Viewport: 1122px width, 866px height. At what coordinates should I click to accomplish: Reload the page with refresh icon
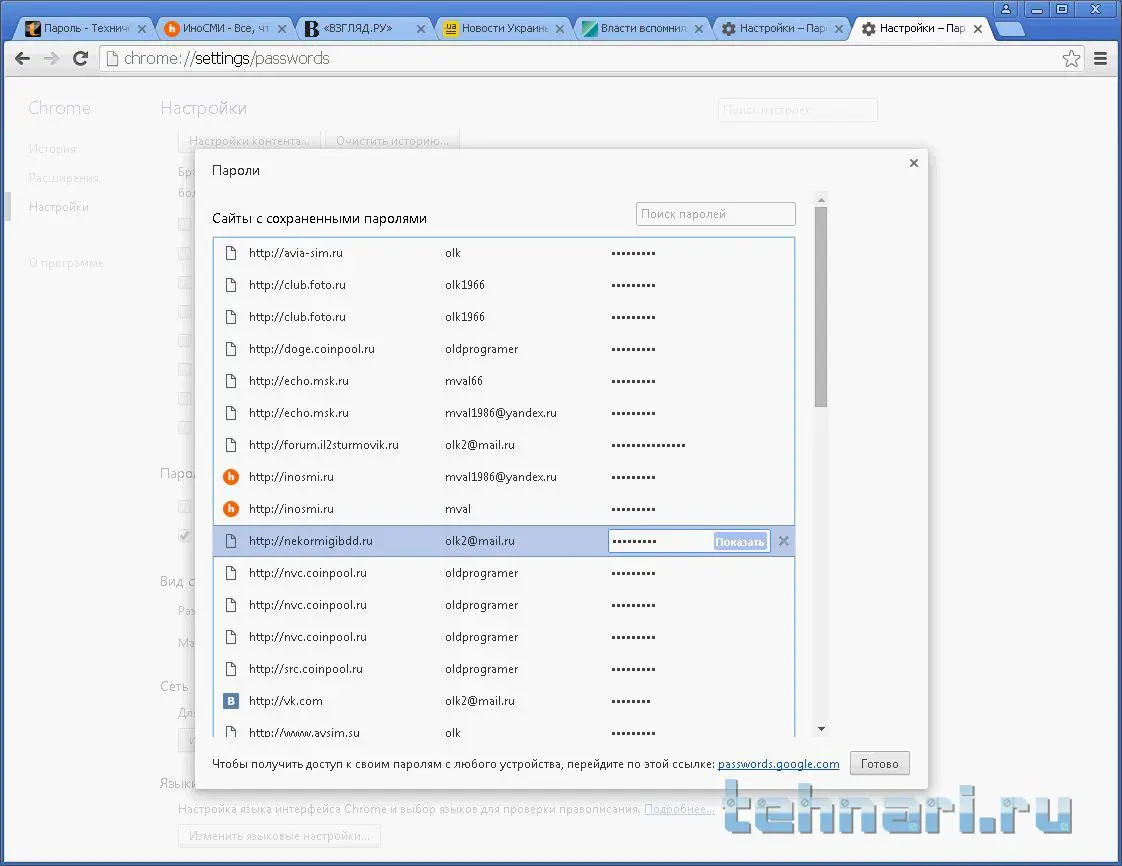[x=81, y=59]
